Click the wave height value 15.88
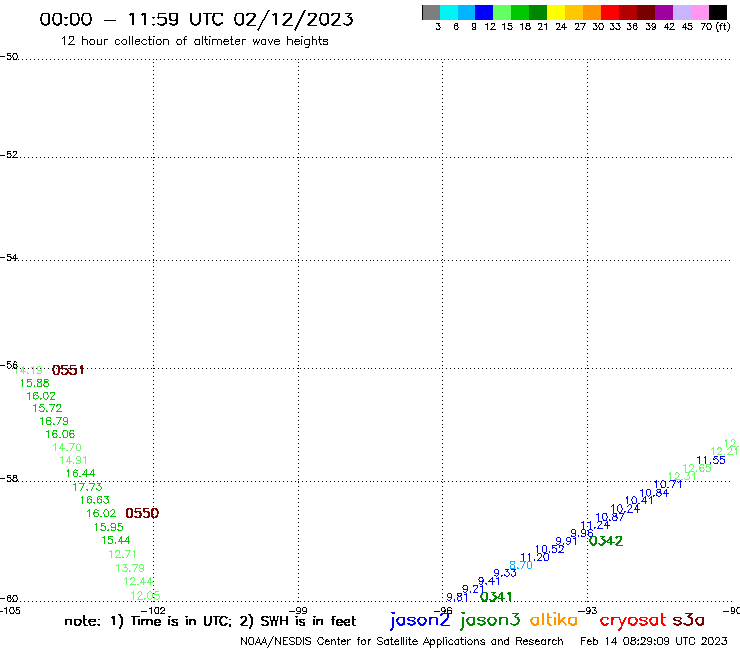This screenshot has width=740, height=650. pos(34,383)
